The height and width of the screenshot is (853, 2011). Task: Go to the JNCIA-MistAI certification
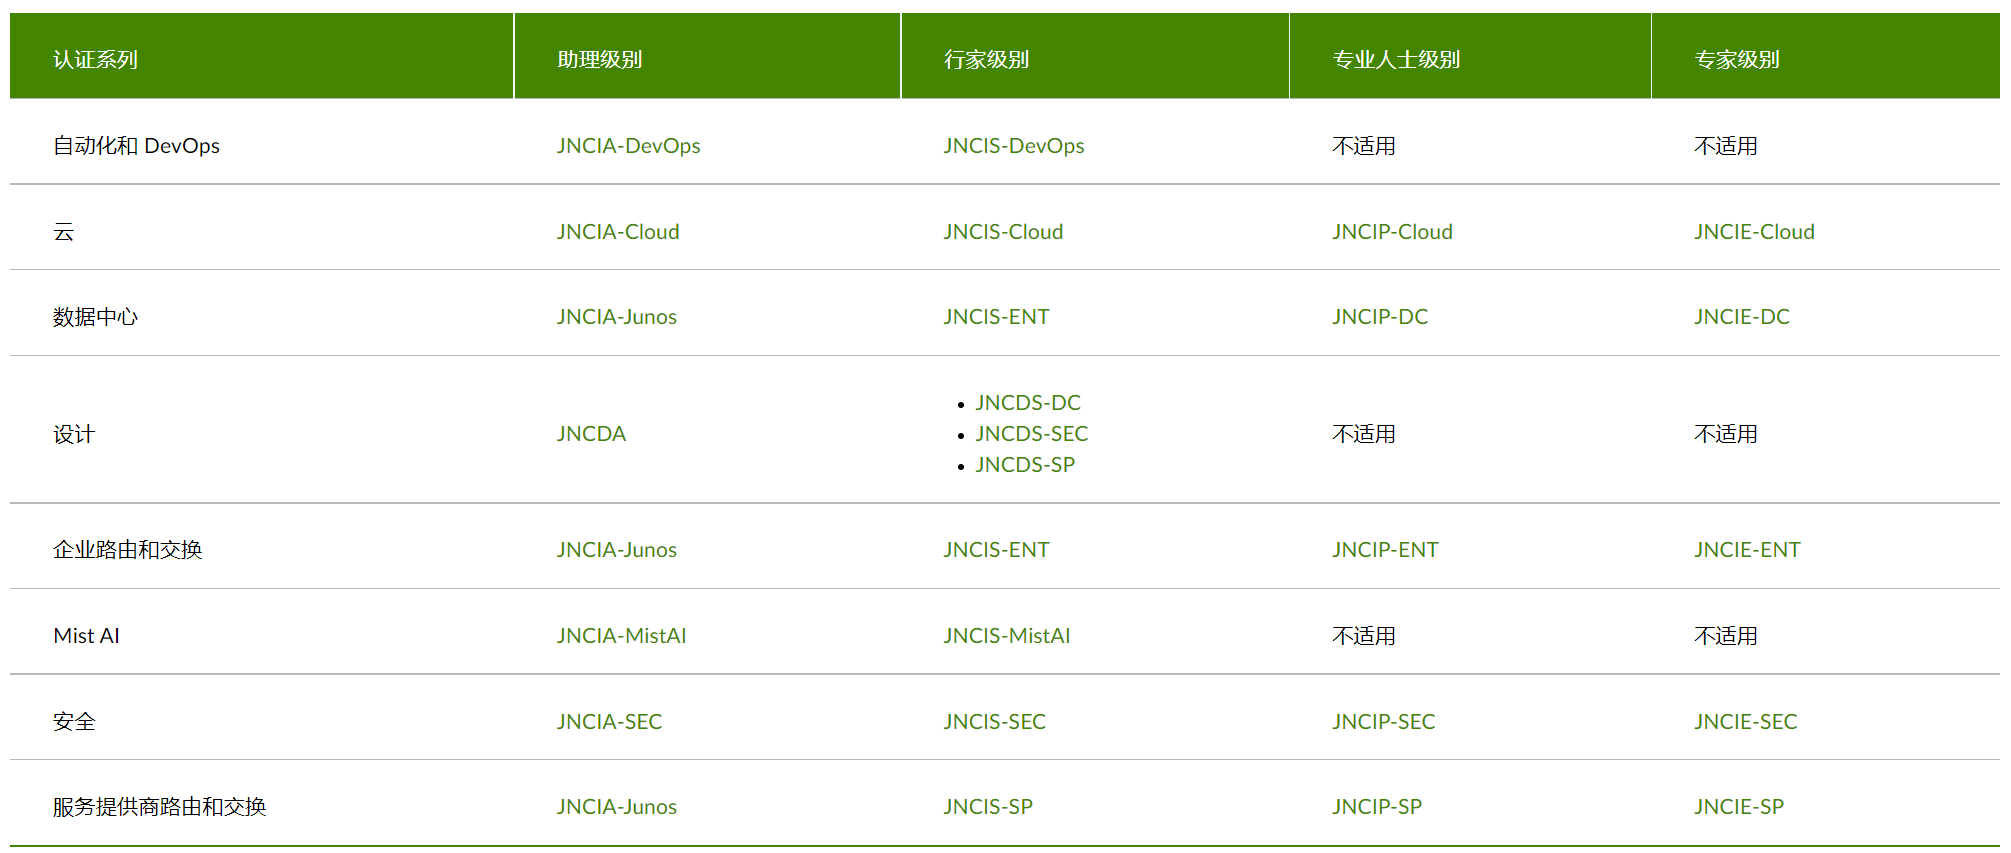coord(621,636)
